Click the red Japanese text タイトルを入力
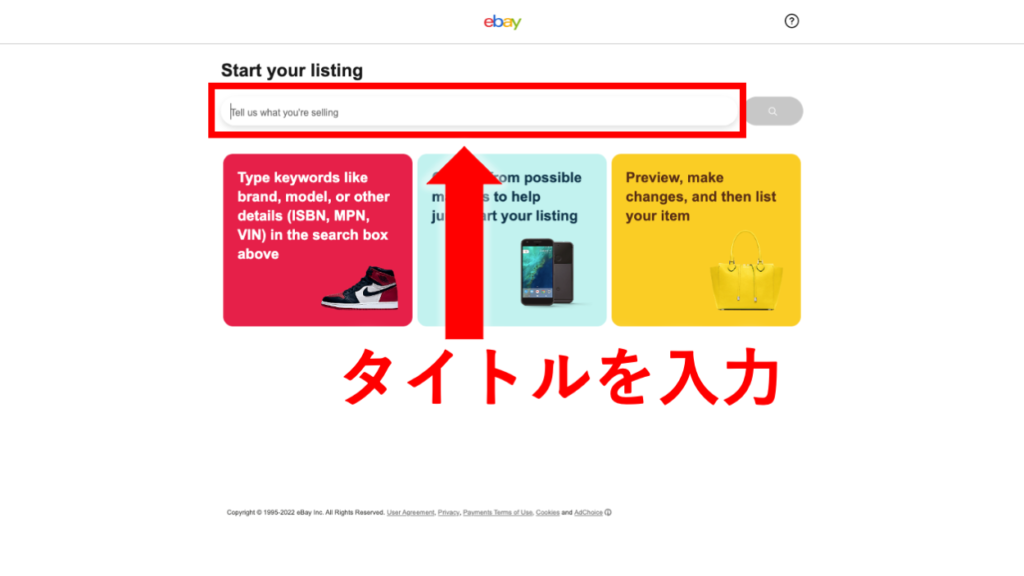This screenshot has width=1024, height=576. (561, 377)
